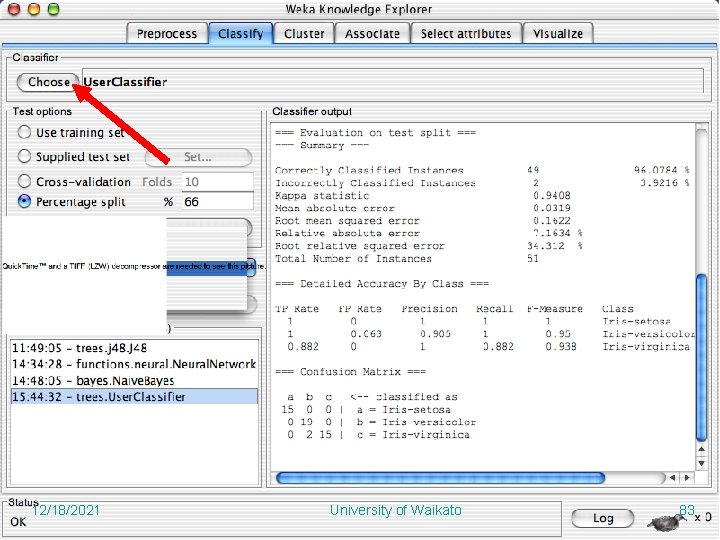This screenshot has width=720, height=540.
Task: Click the Iris-virginica confusion matrix row
Action: pyautogui.click(x=376, y=435)
